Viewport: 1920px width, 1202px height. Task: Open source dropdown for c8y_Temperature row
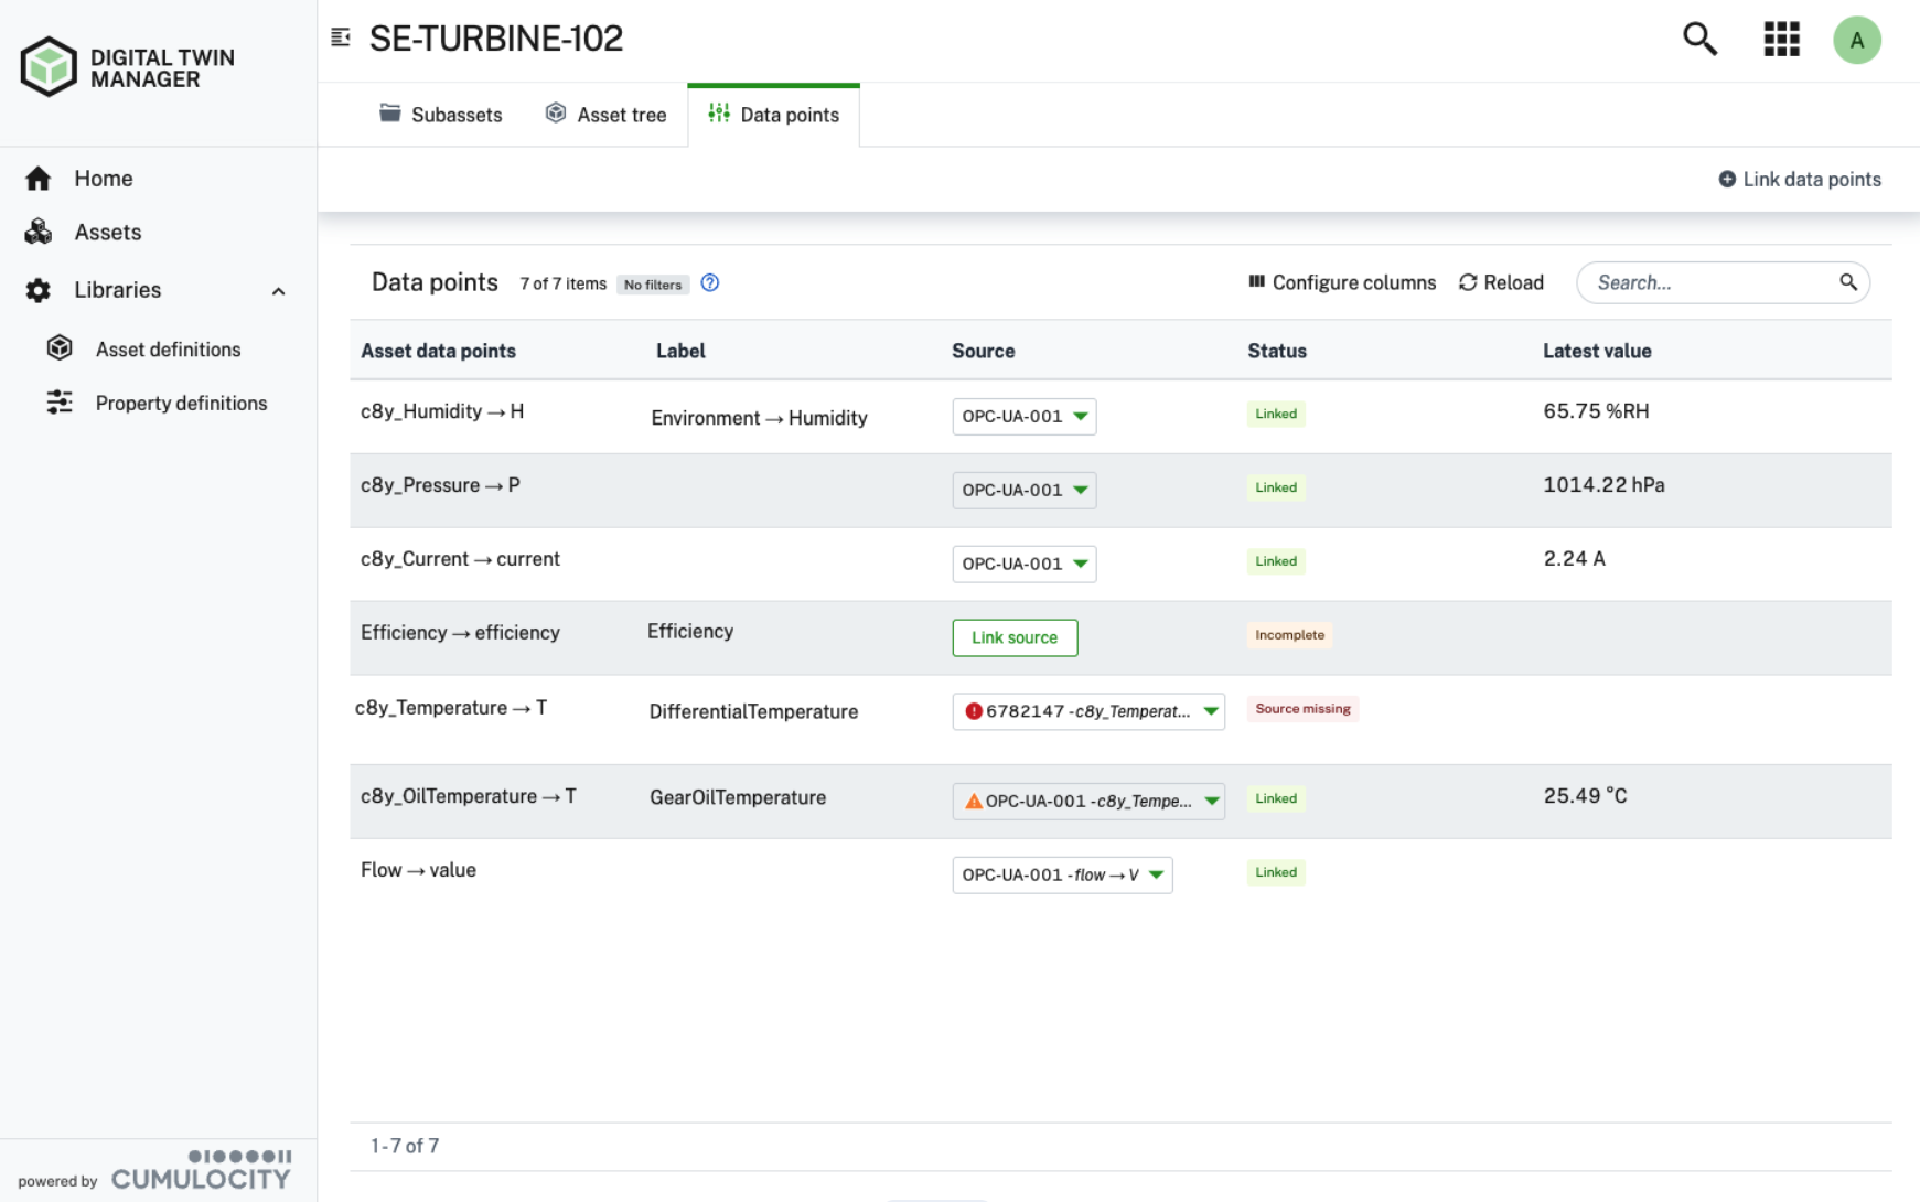(x=1088, y=711)
